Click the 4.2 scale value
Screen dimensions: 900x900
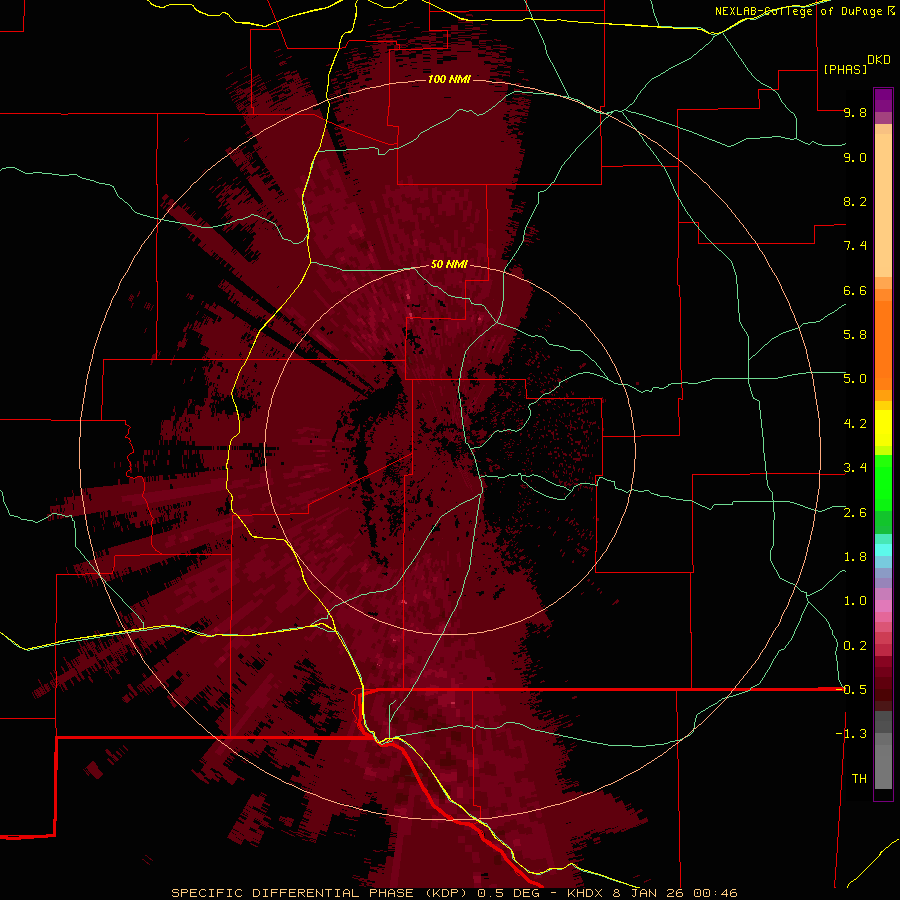coord(855,424)
